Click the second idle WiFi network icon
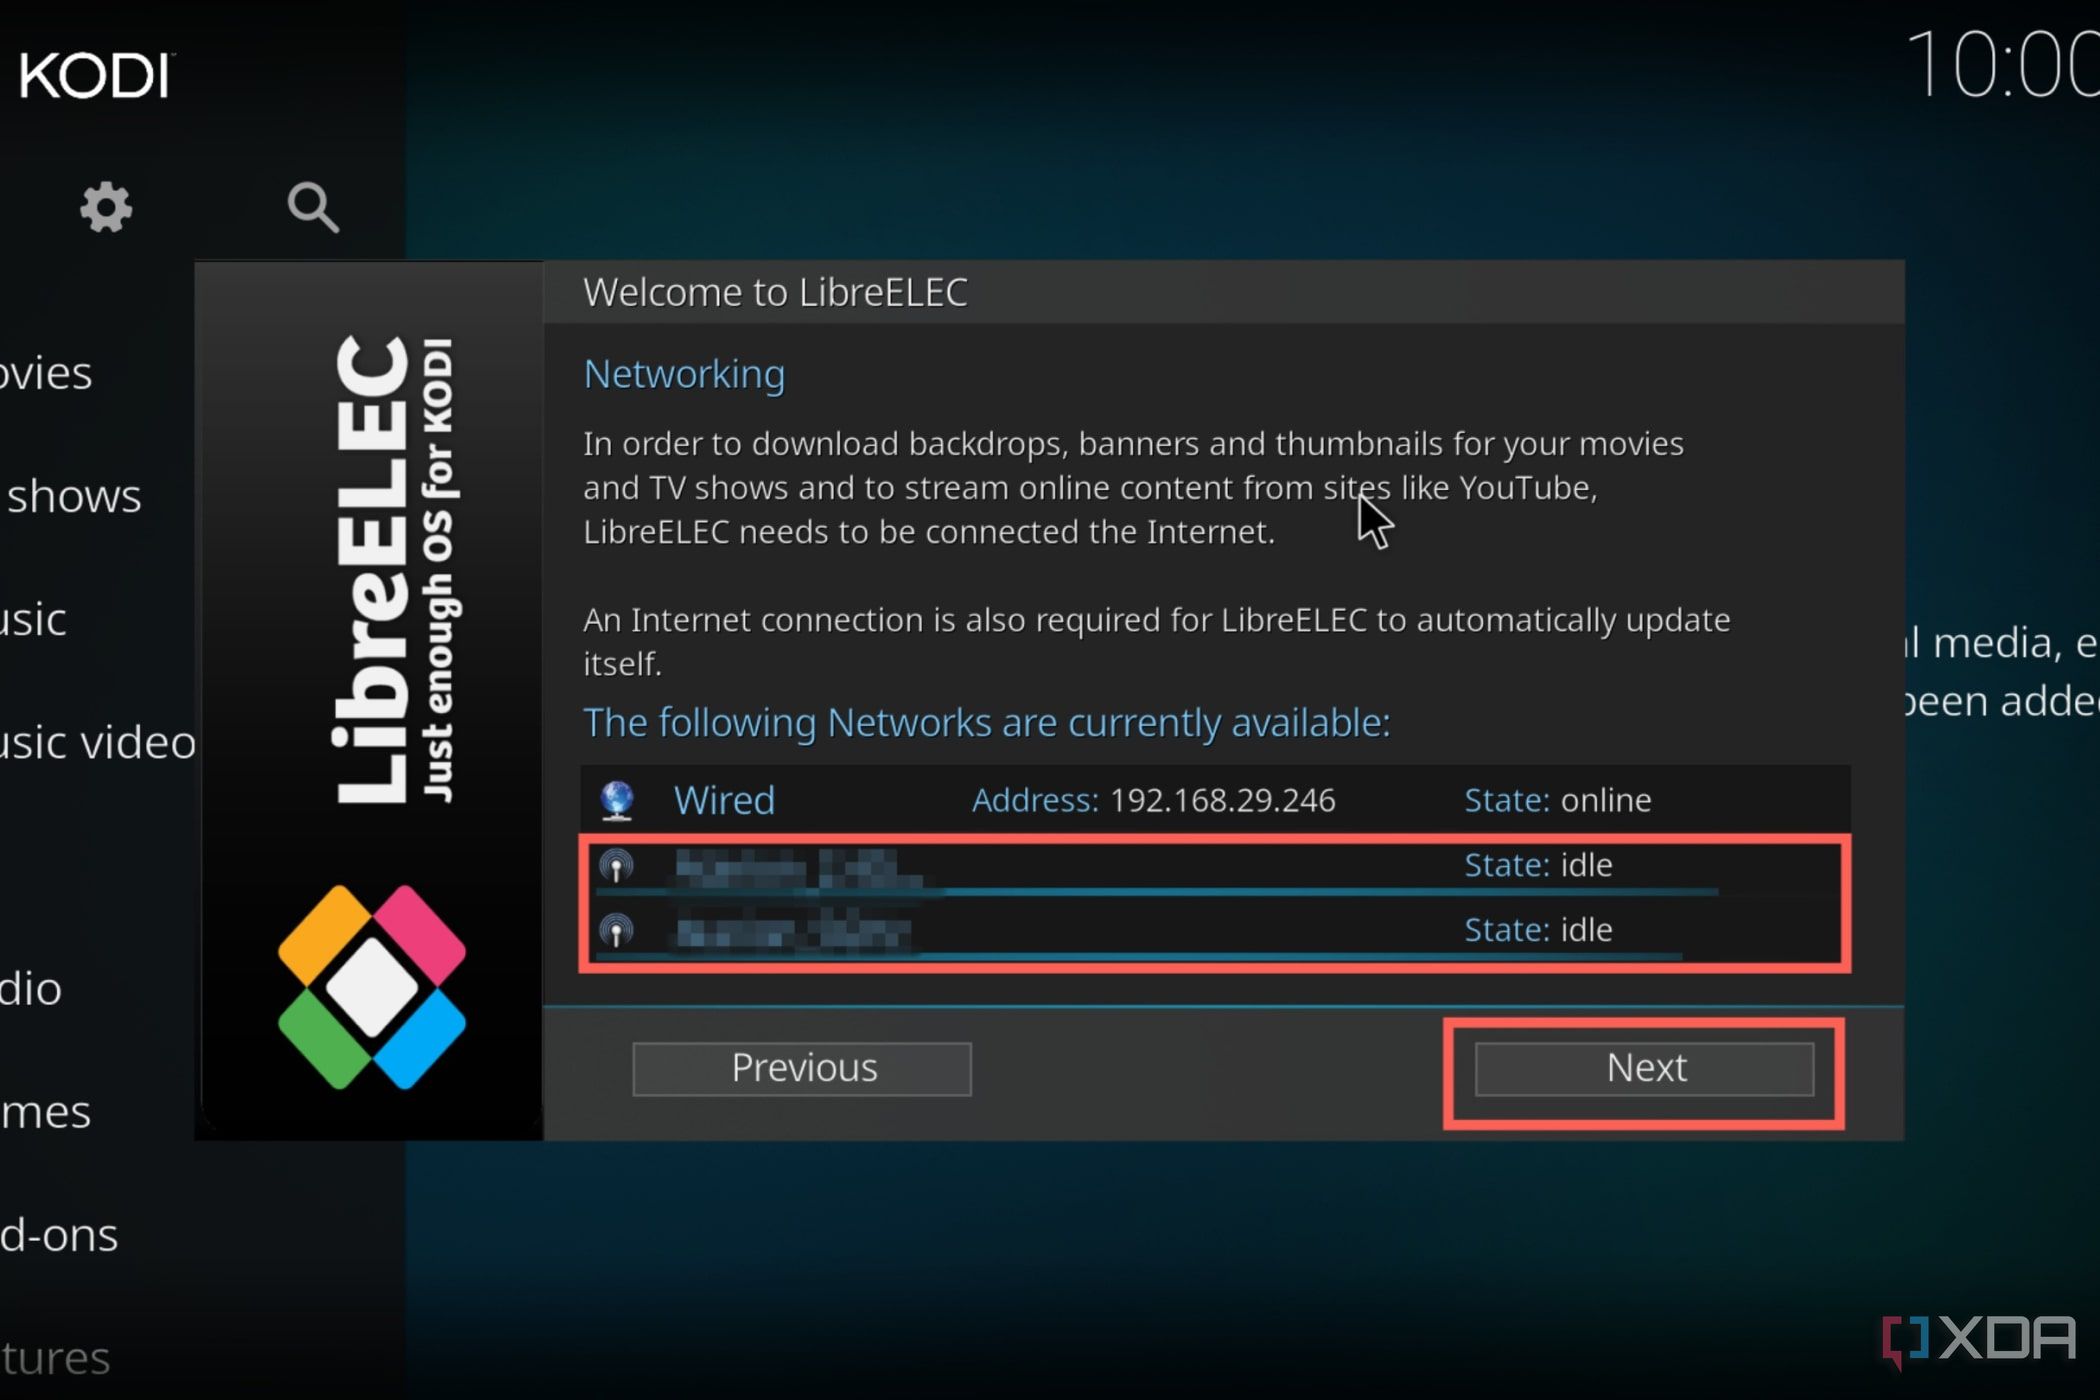 [x=614, y=928]
